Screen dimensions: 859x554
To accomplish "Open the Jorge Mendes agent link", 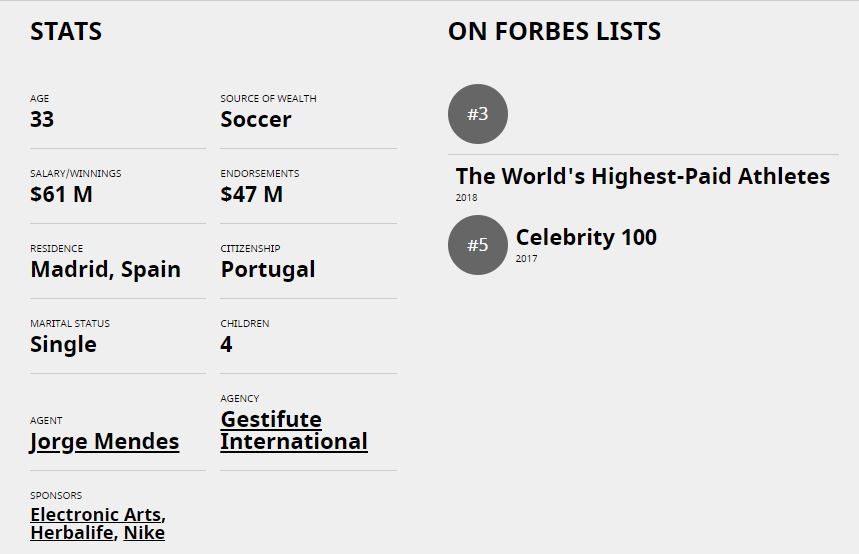I will coord(105,442).
